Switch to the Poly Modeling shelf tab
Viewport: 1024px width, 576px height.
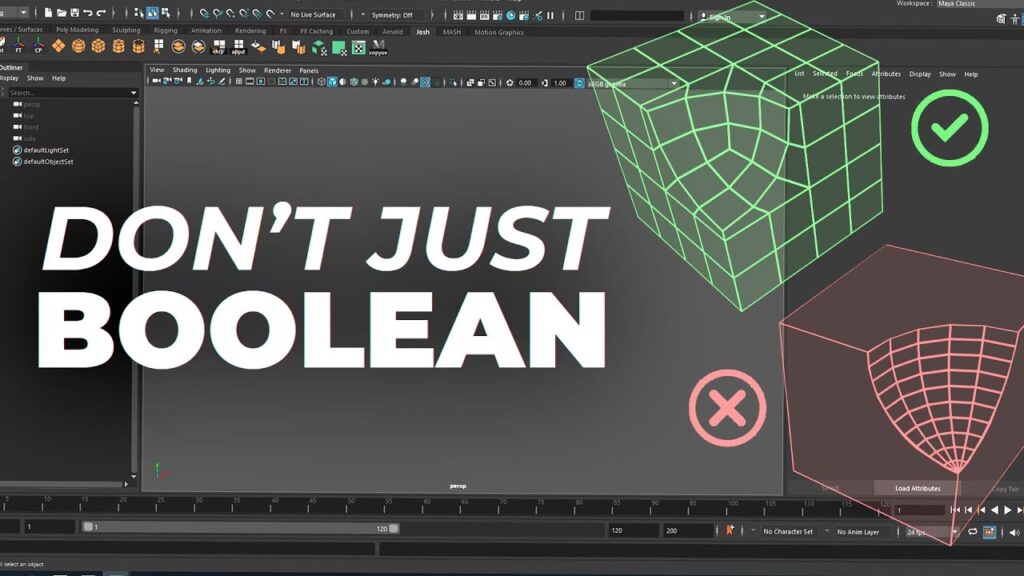[x=77, y=31]
